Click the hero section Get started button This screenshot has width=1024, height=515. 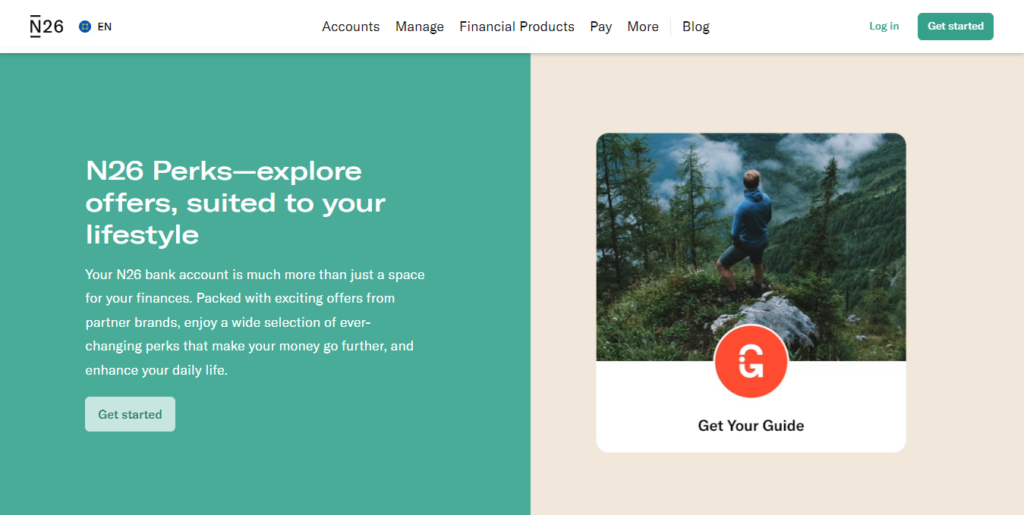(130, 414)
